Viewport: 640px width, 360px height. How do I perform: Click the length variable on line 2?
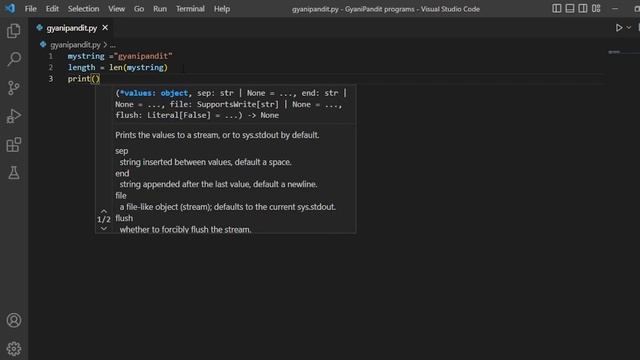pyautogui.click(x=81, y=67)
